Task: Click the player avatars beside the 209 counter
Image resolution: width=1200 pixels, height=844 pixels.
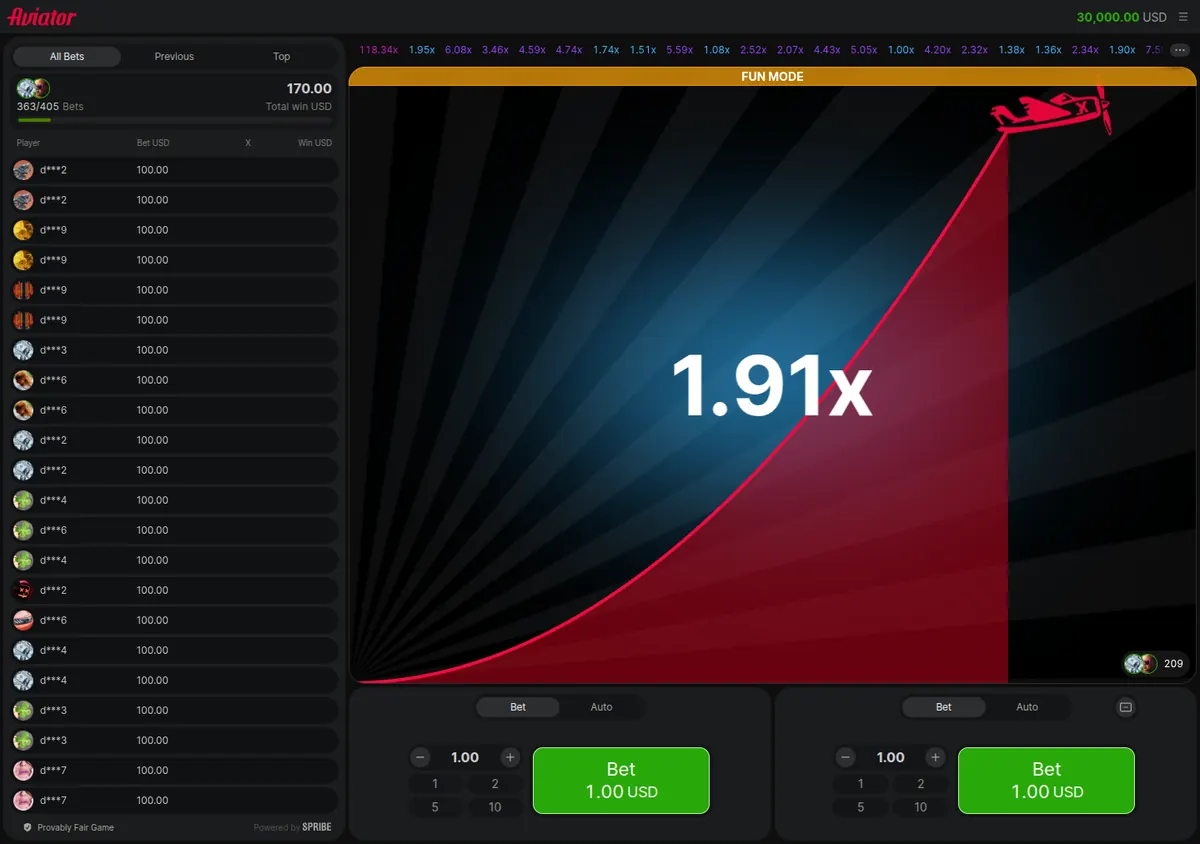Action: click(x=1140, y=663)
